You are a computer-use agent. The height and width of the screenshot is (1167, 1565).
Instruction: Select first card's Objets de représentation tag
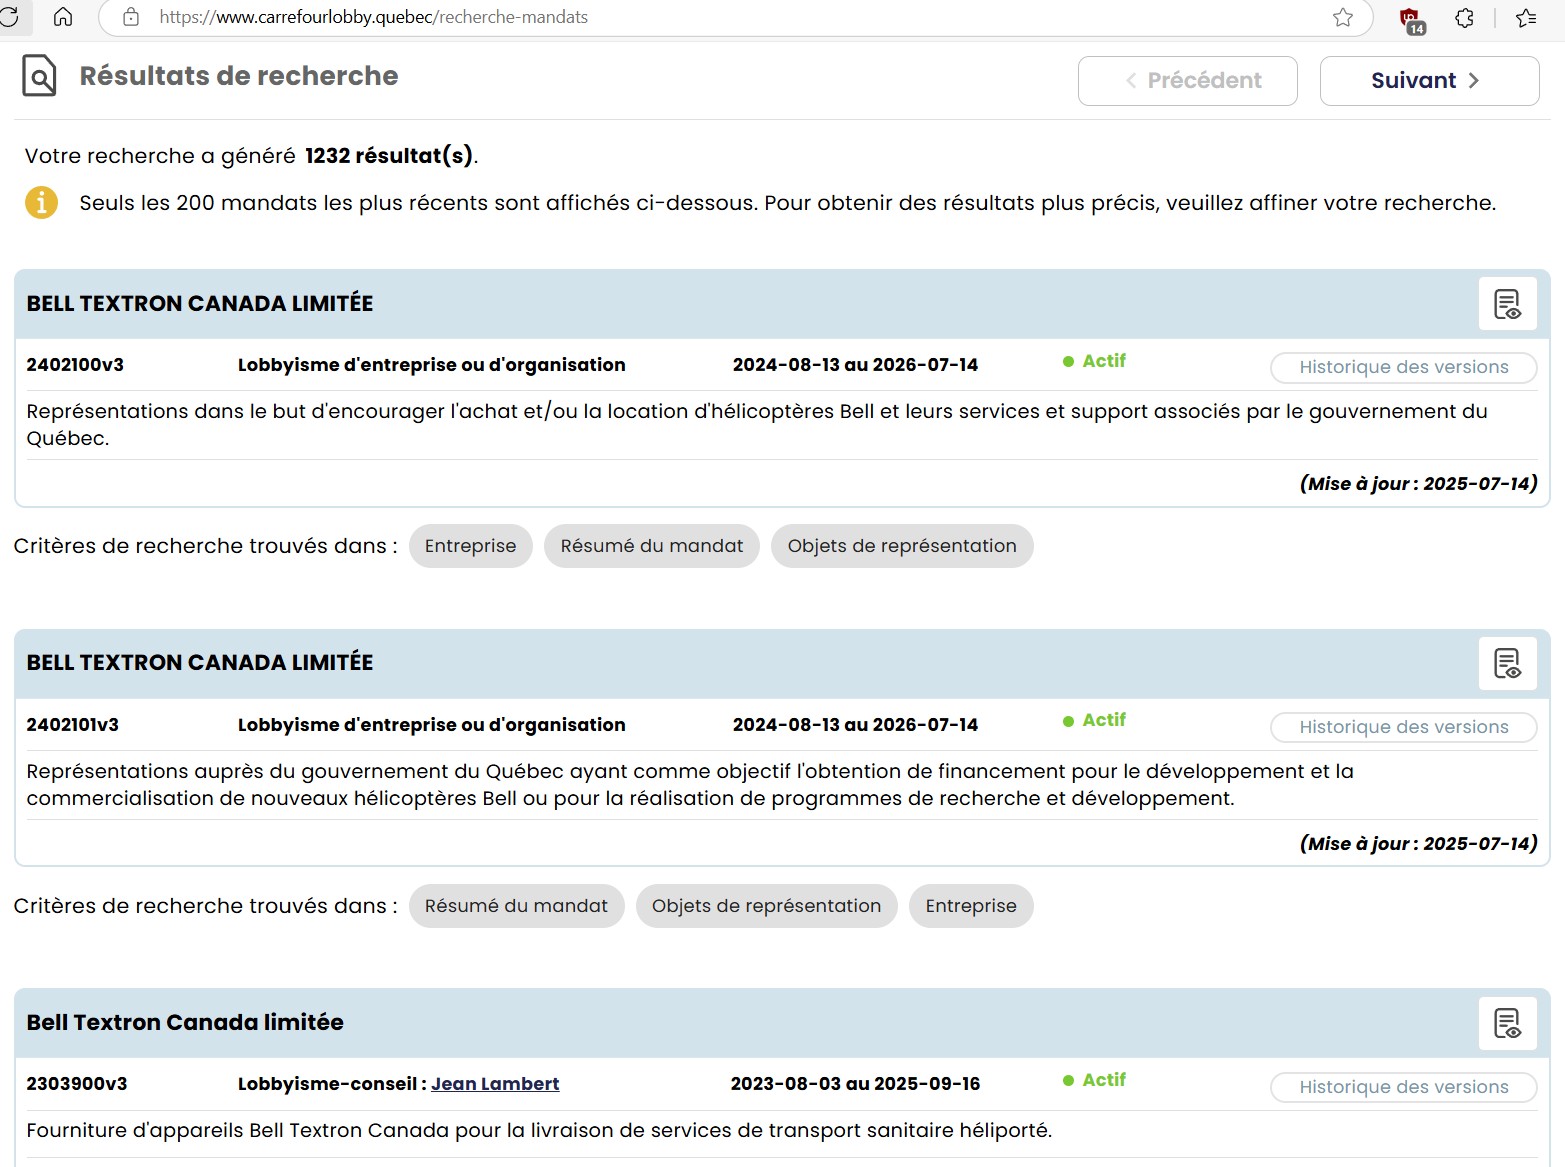[x=902, y=546]
